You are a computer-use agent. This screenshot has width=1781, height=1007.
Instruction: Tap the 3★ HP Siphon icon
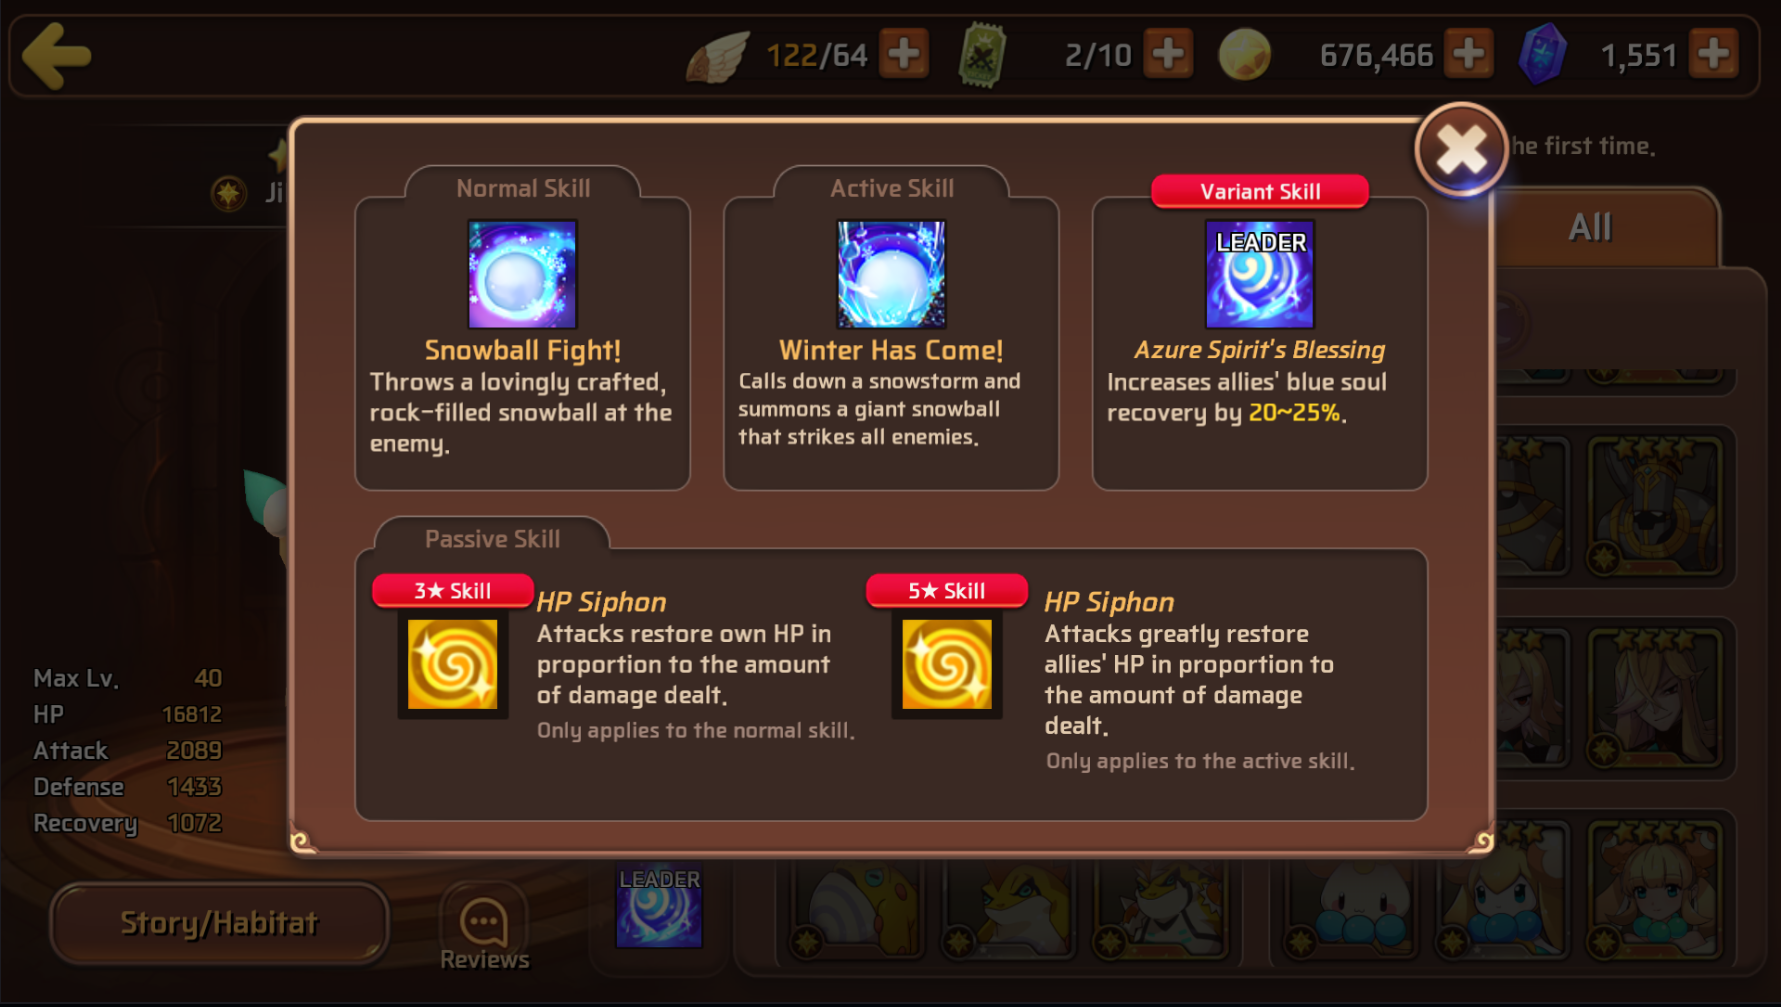(x=453, y=664)
